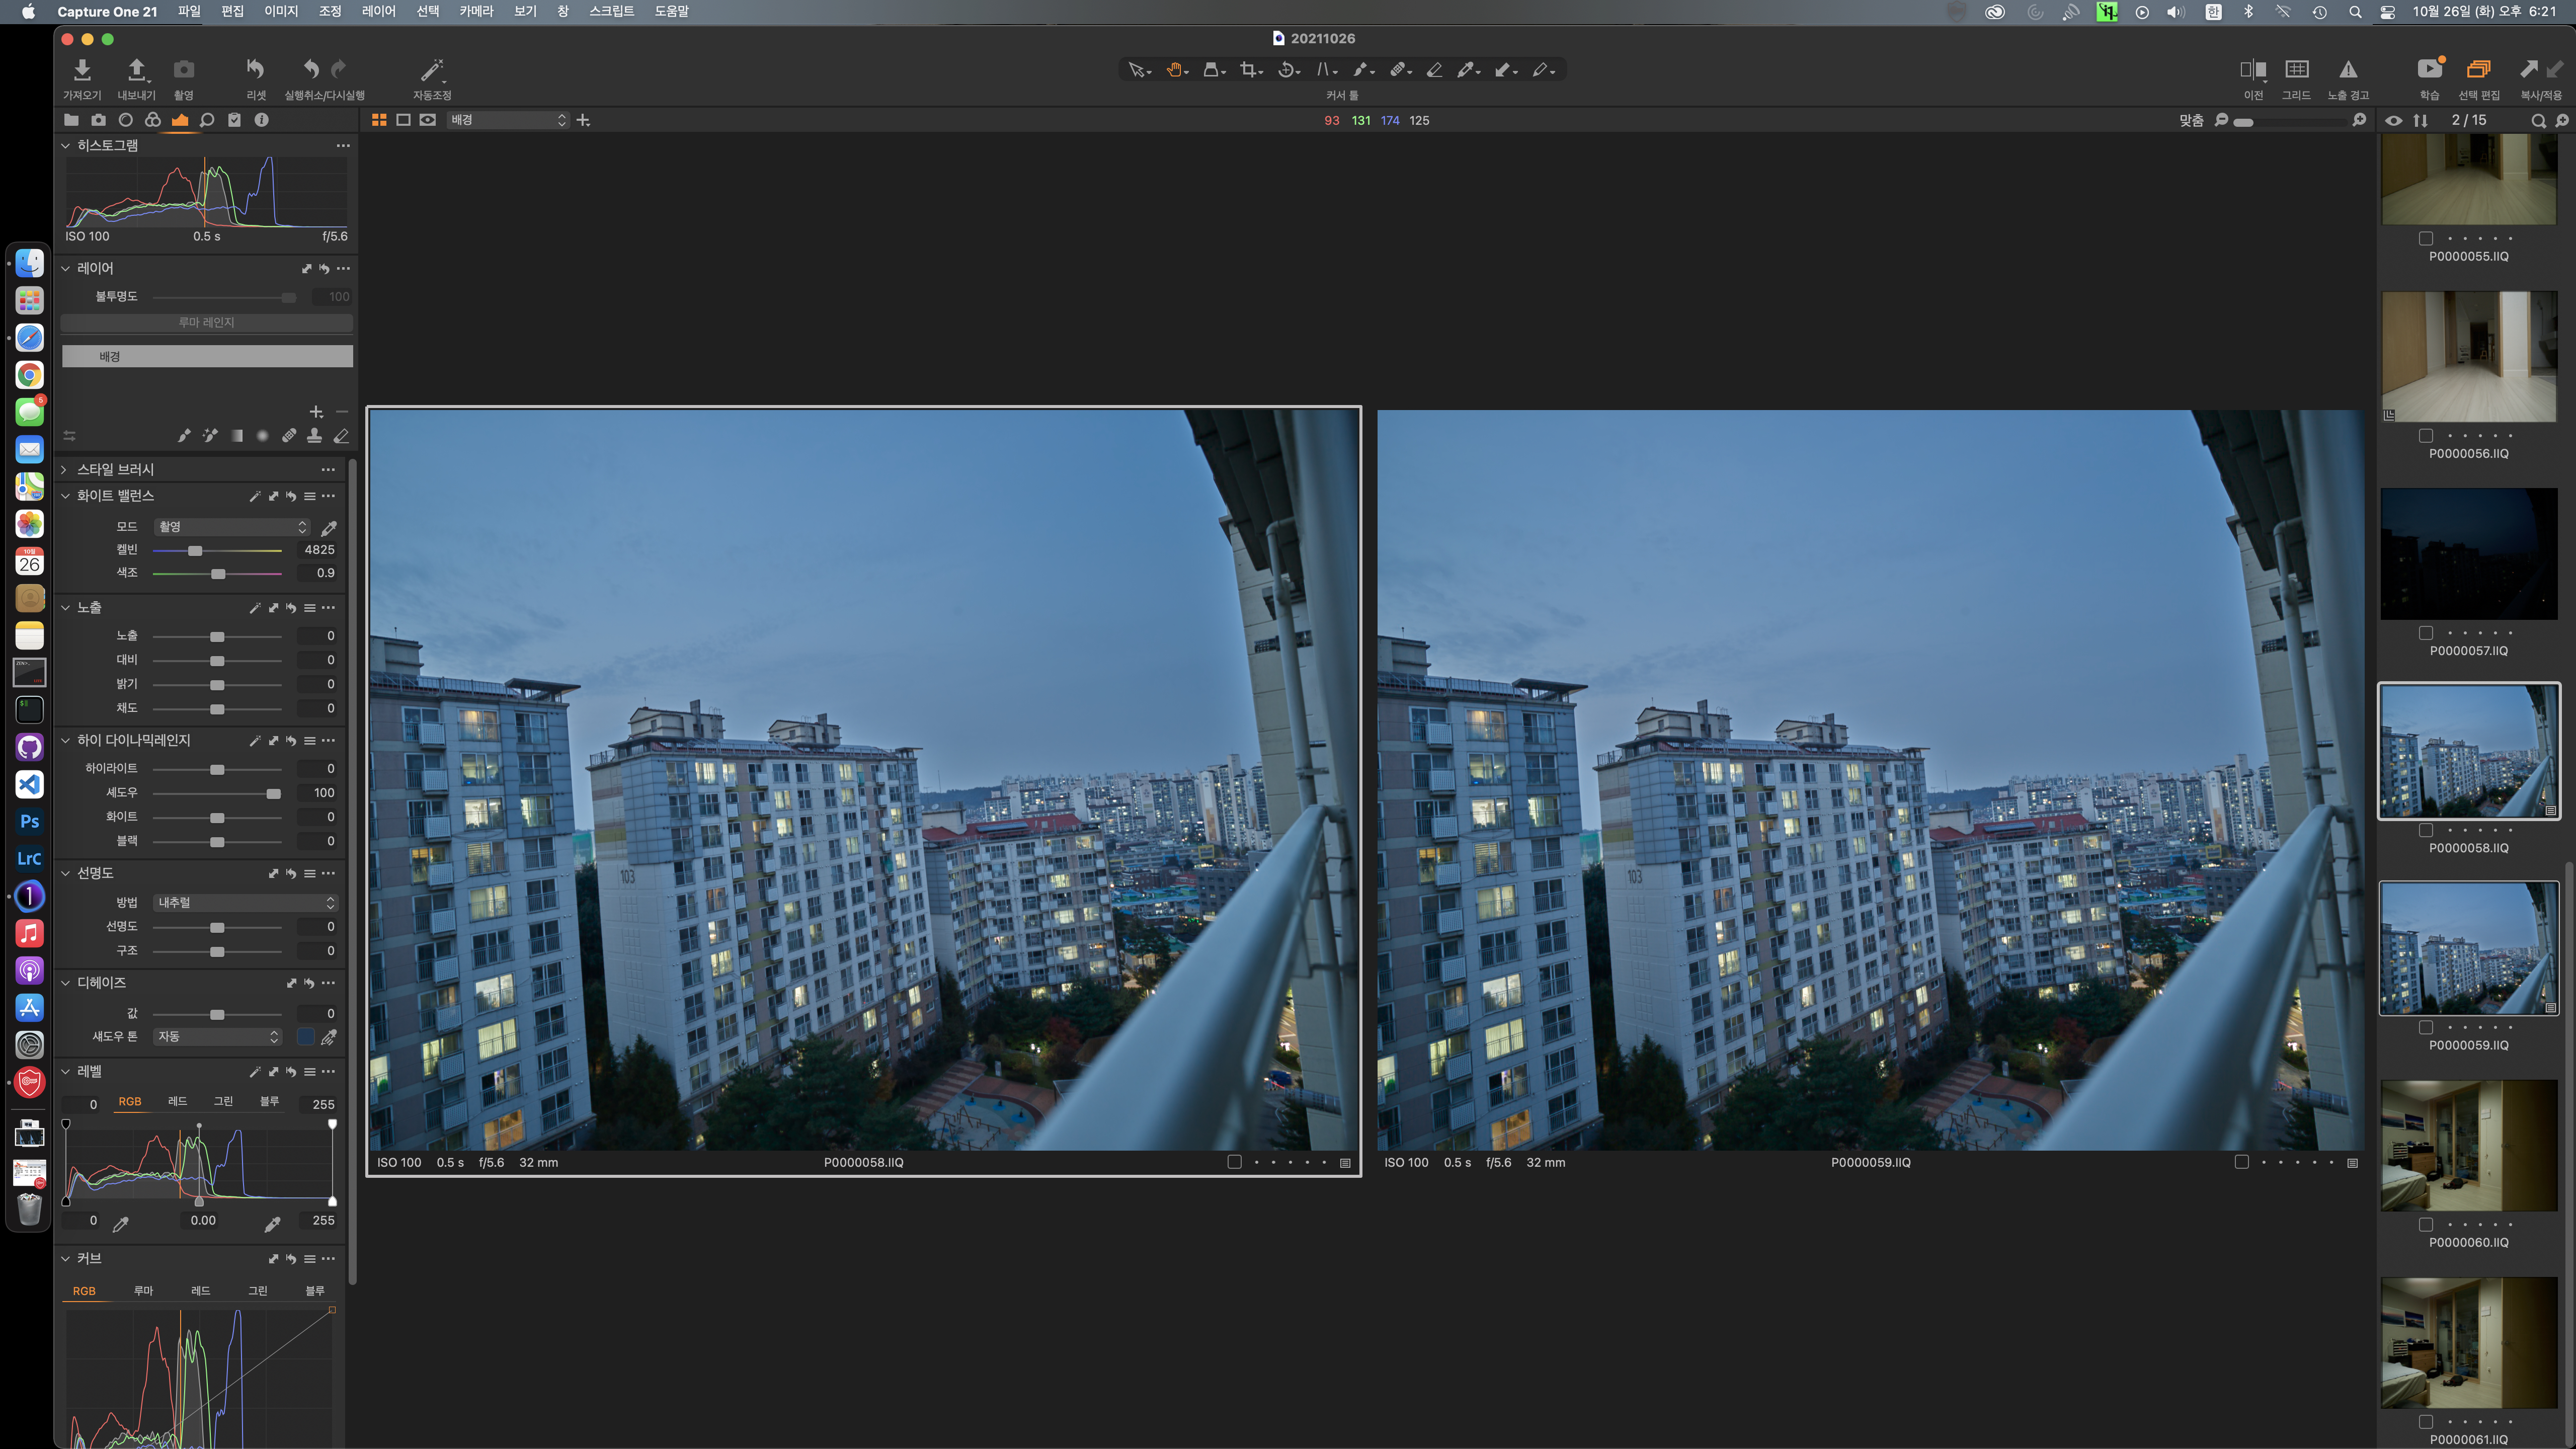Select the white balance picker cursor tool

[1466, 70]
